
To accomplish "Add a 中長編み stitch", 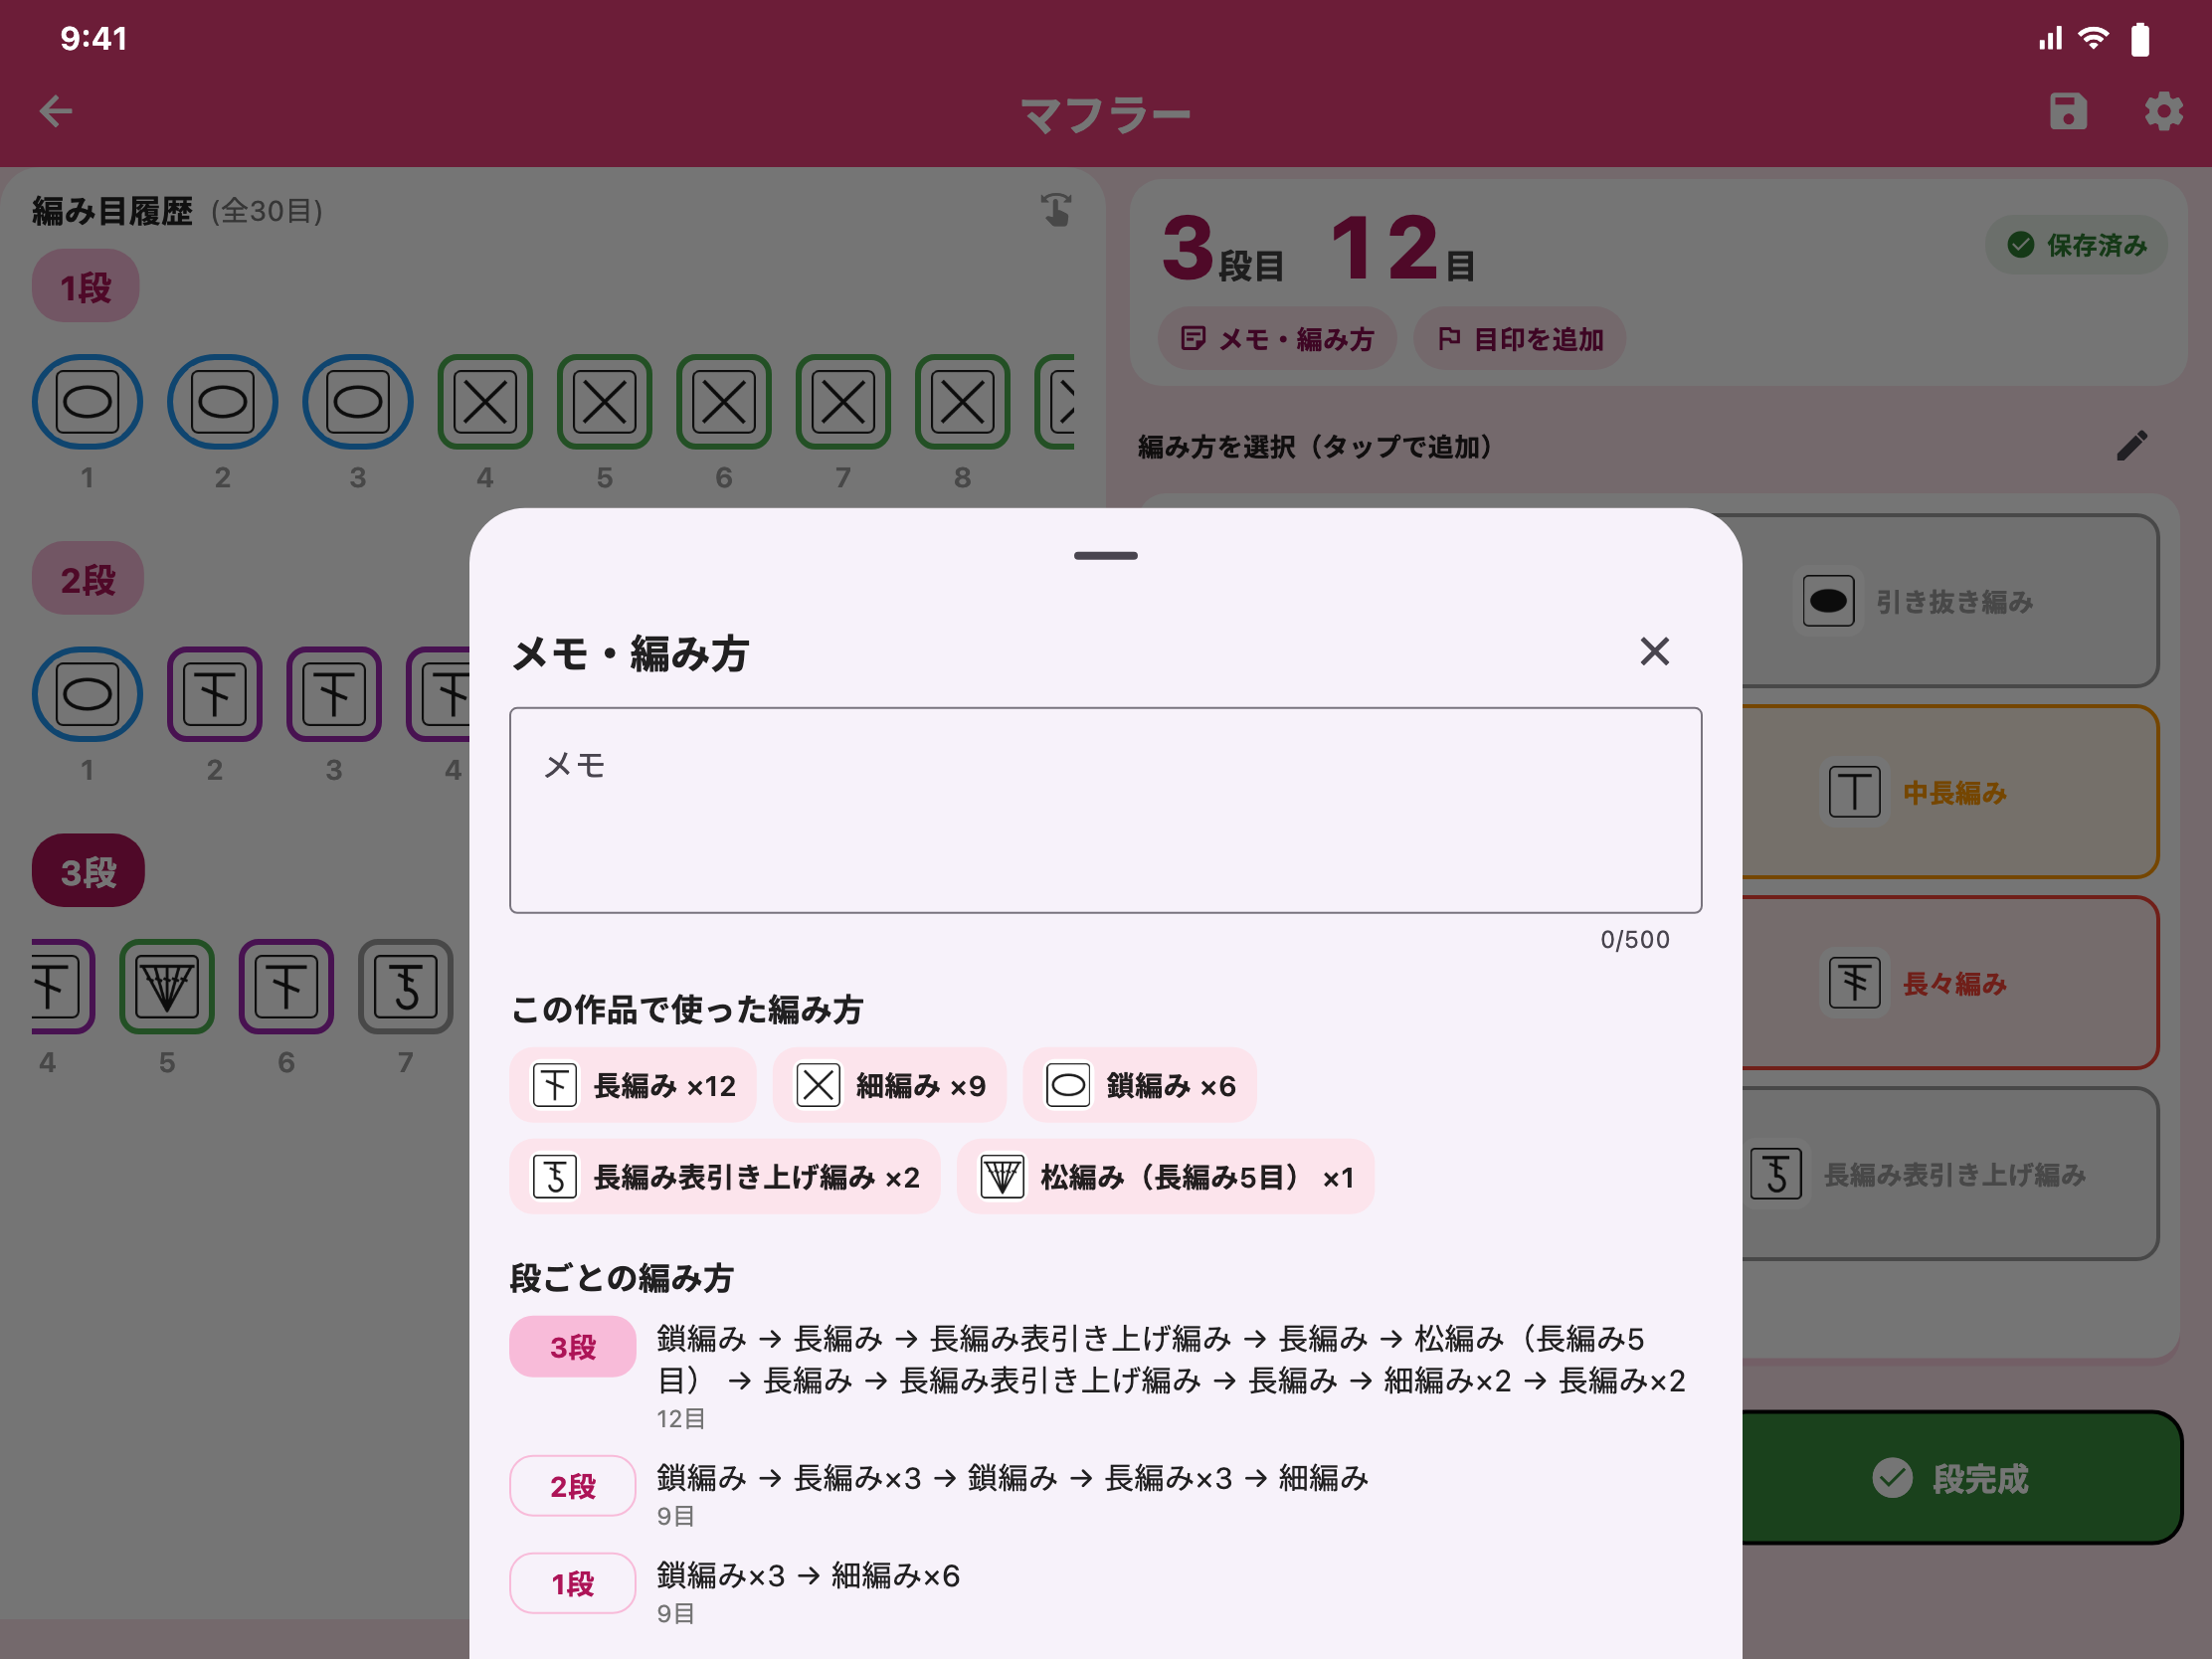I will click(1950, 792).
